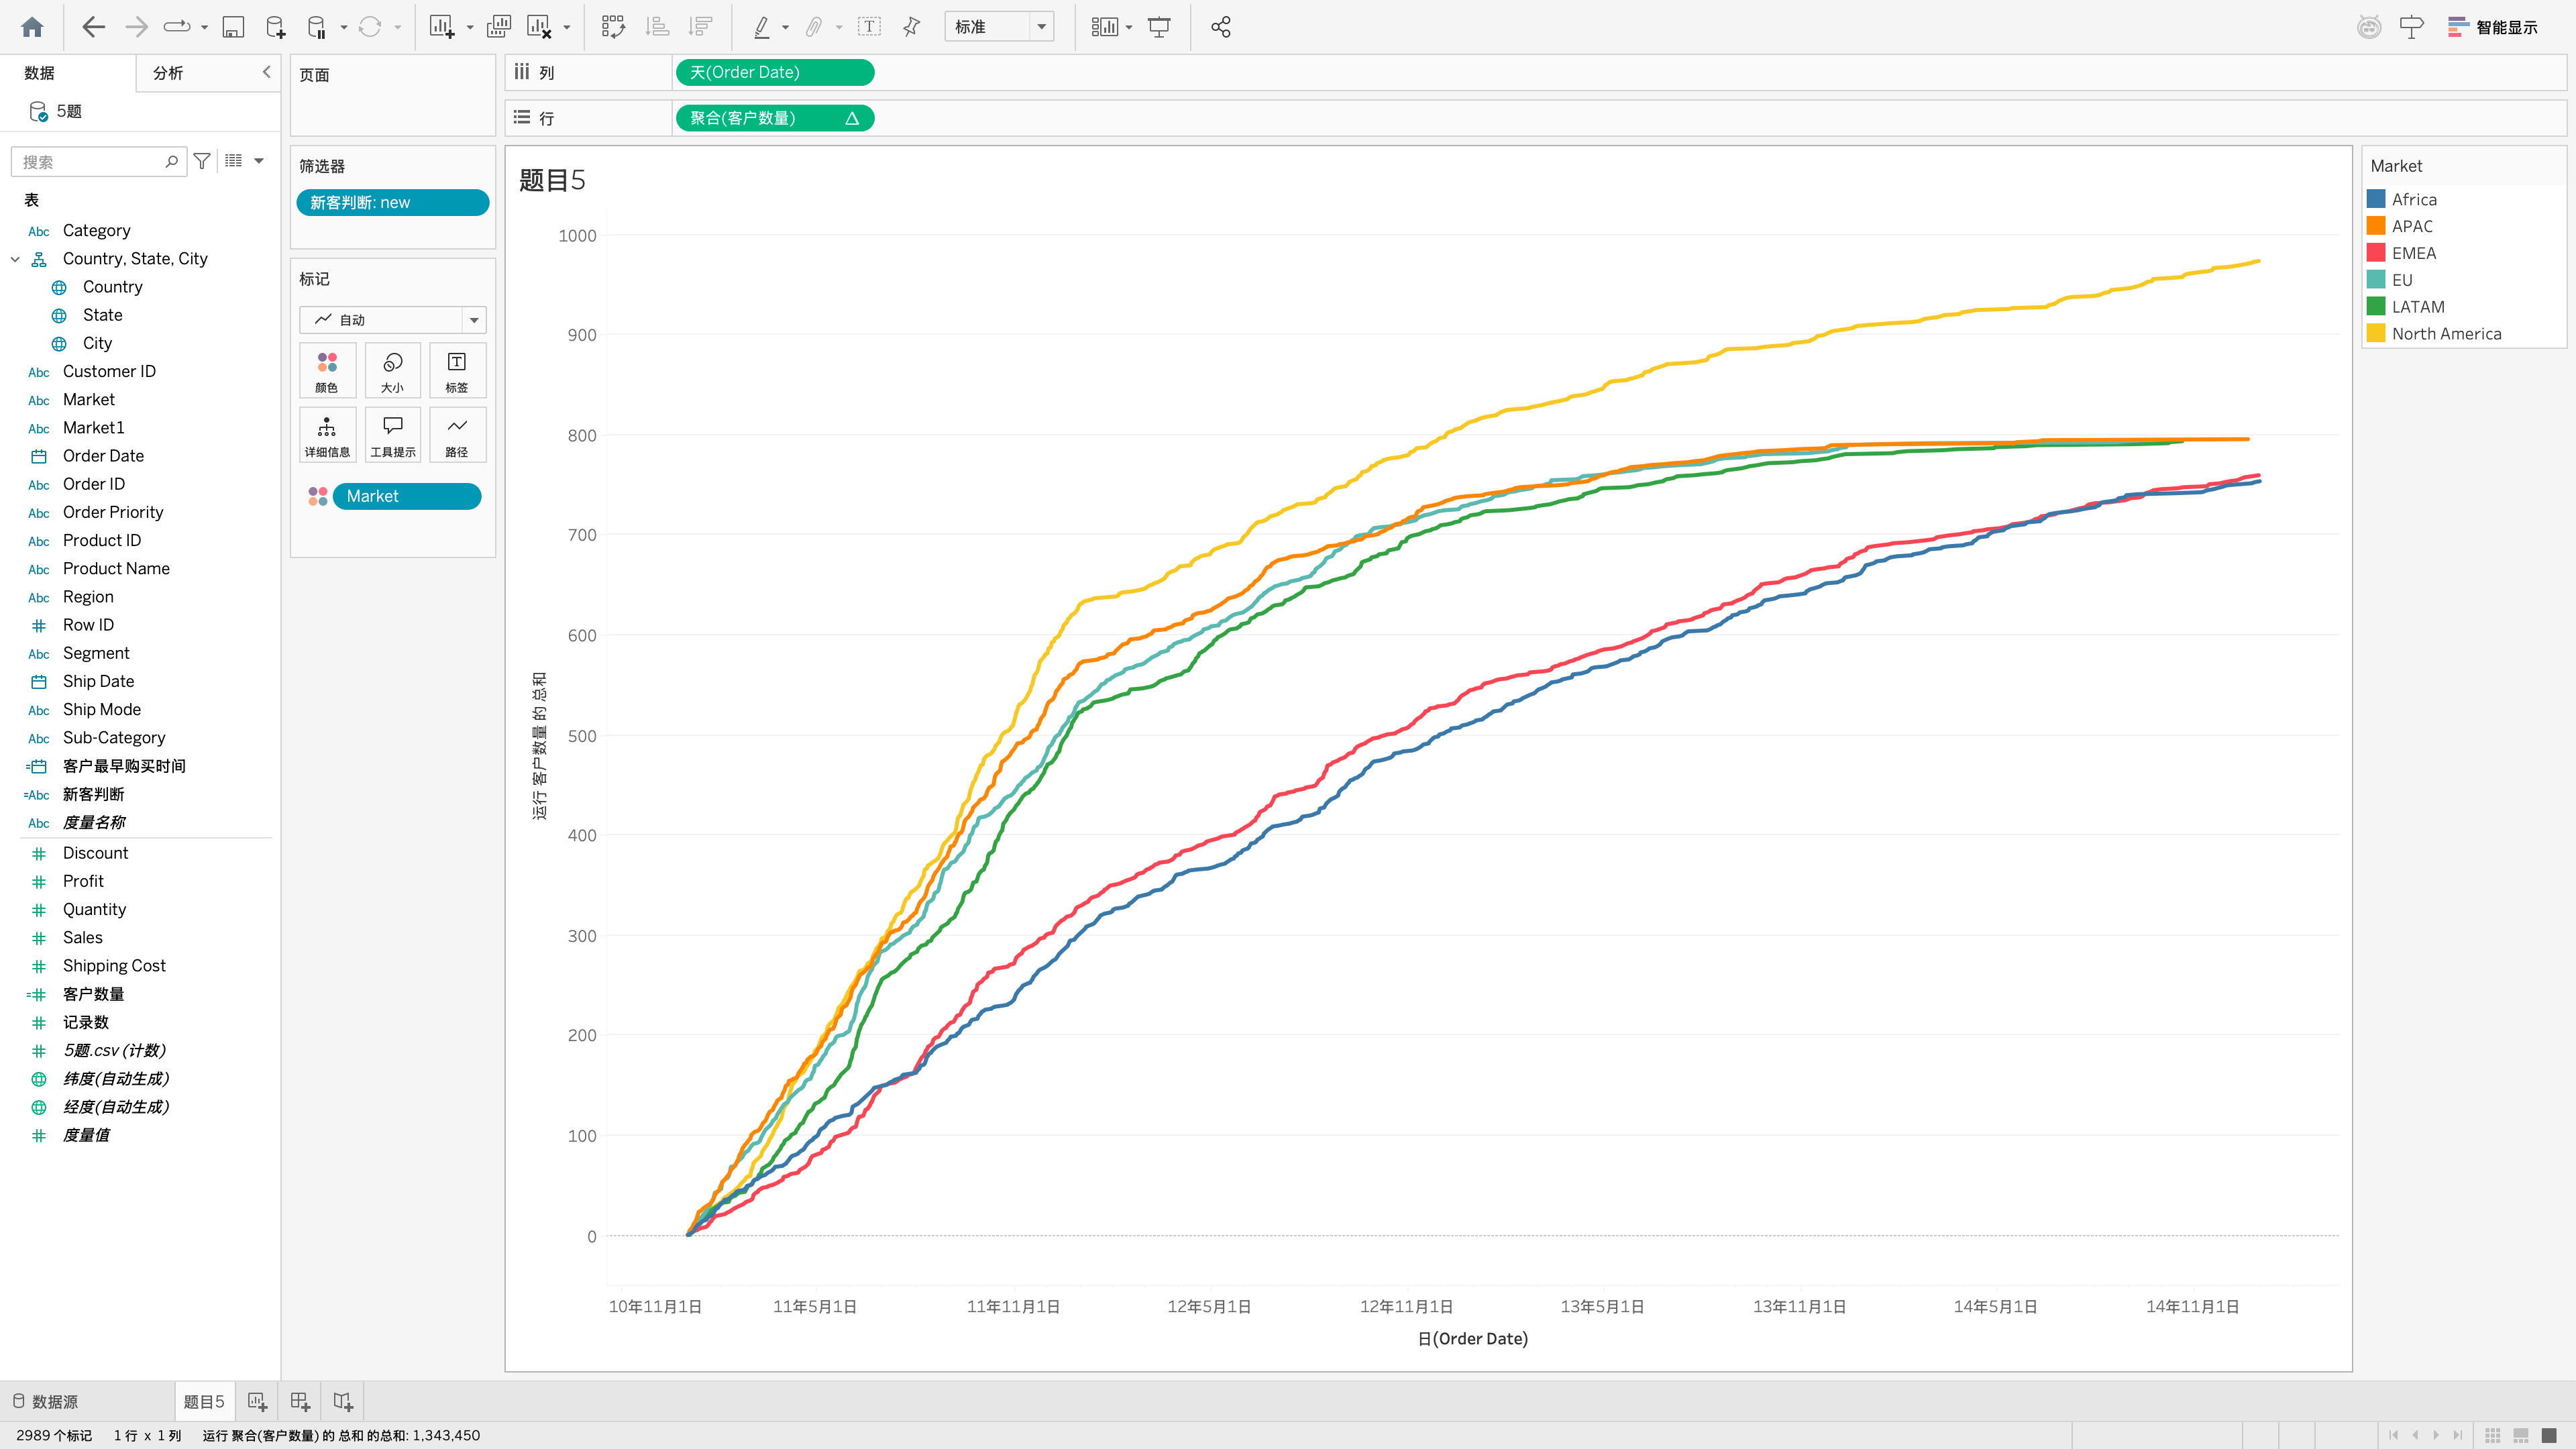Viewport: 2576px width, 1449px height.
Task: Click the show mark labels icon
Action: (869, 27)
